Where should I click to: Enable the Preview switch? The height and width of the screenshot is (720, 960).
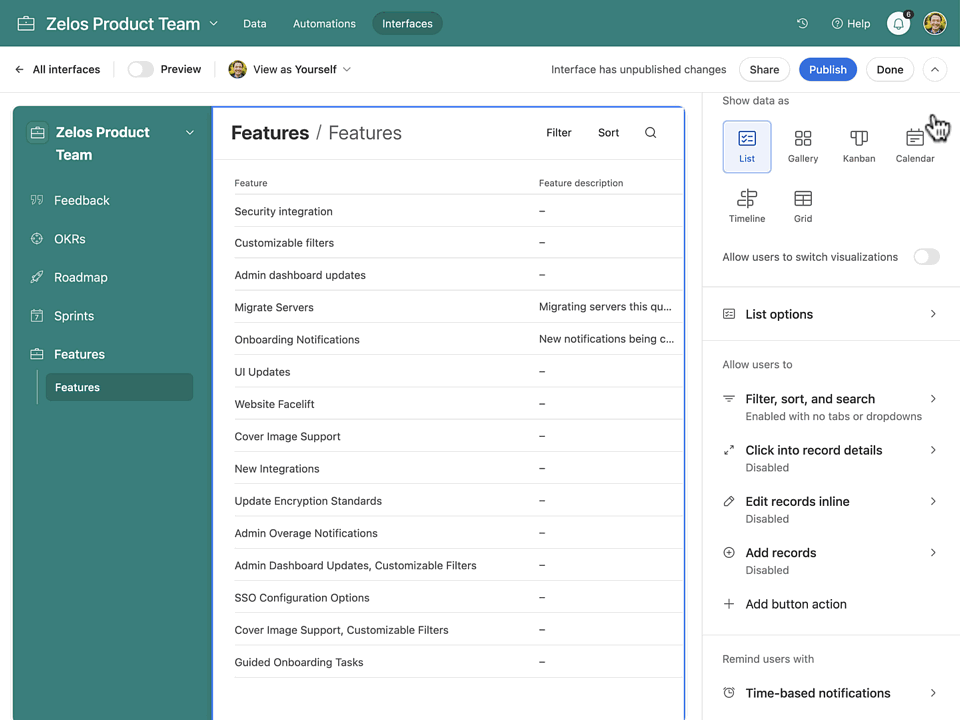139,69
